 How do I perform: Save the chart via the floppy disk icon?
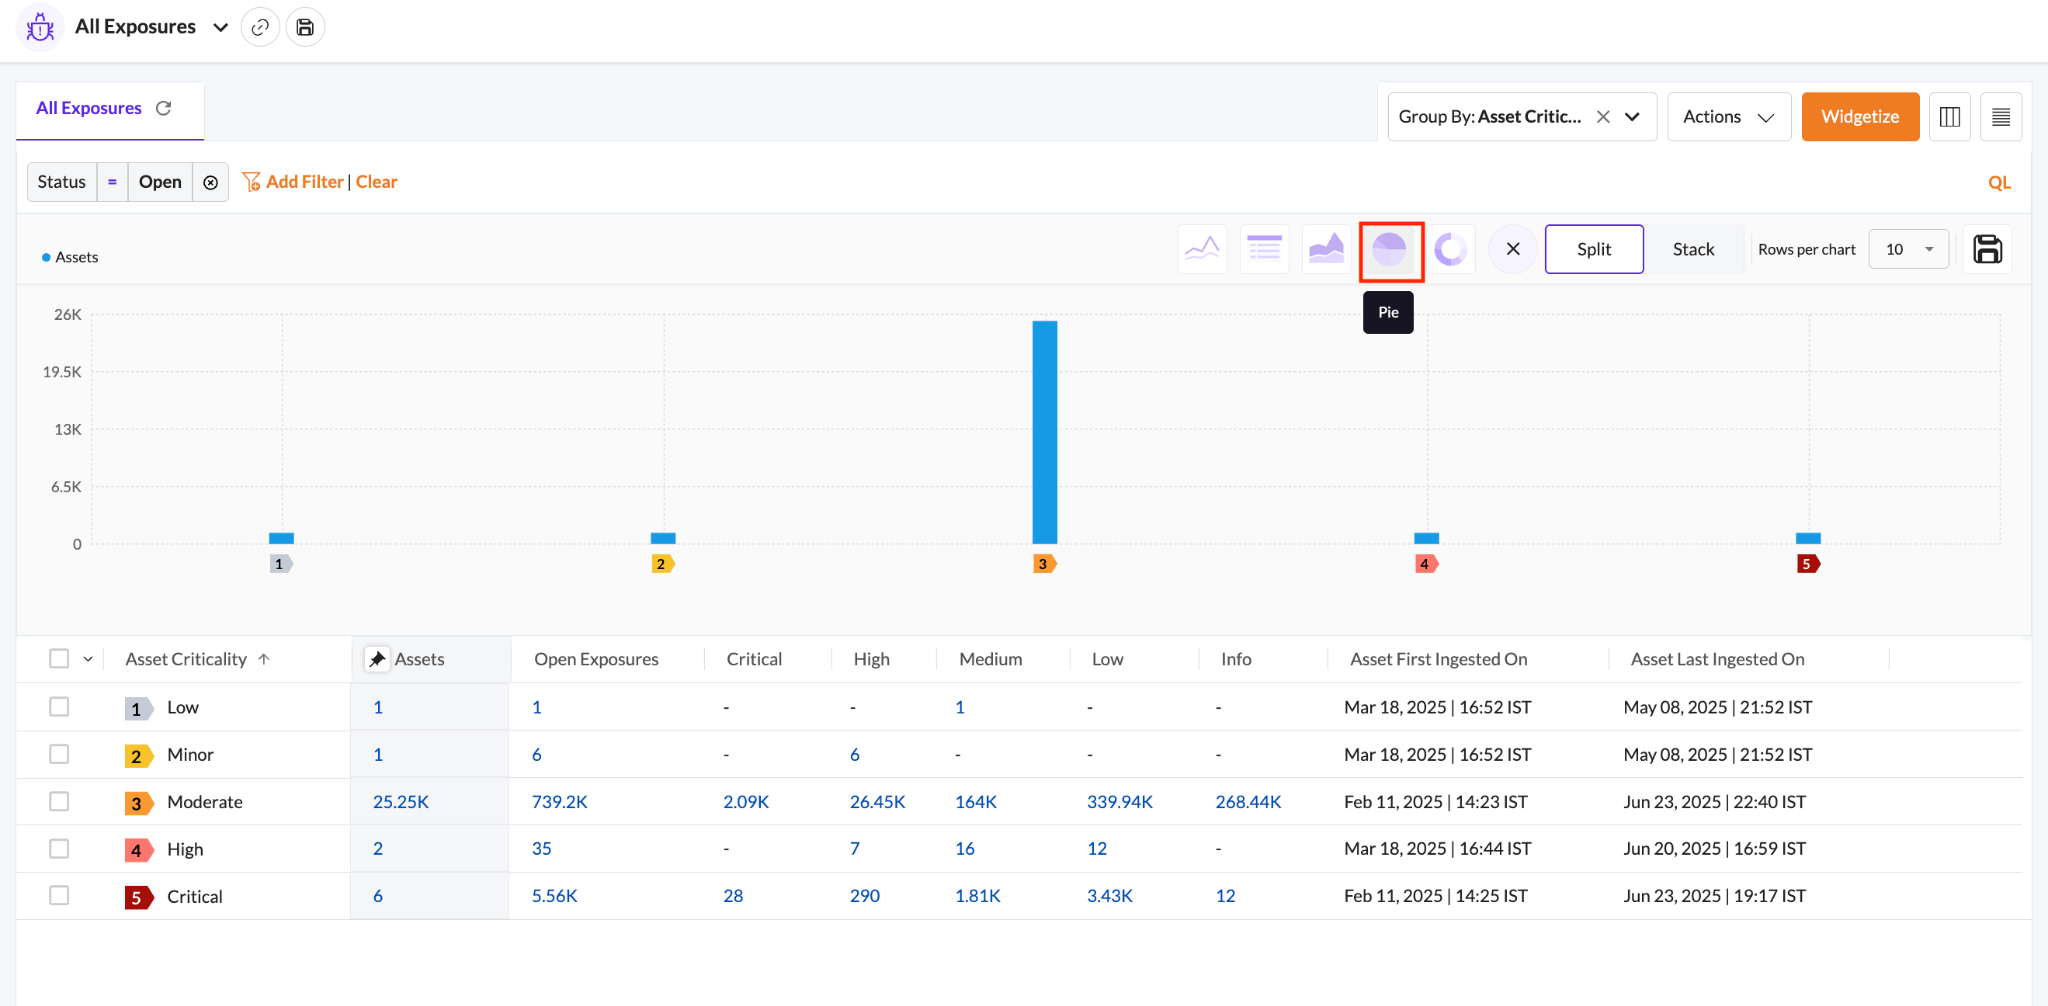click(x=1987, y=249)
